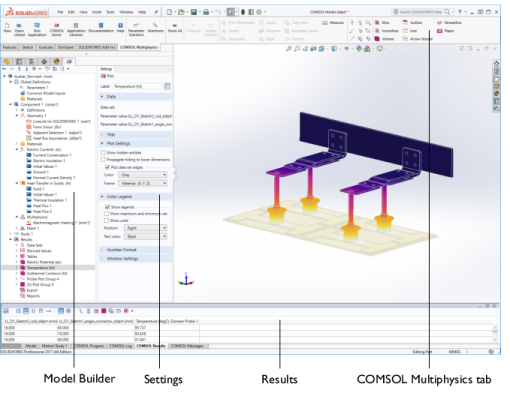Screen dimensions: 510x402
Task: Toggle Propagate hiding to lower dimensions
Action: coord(103,160)
